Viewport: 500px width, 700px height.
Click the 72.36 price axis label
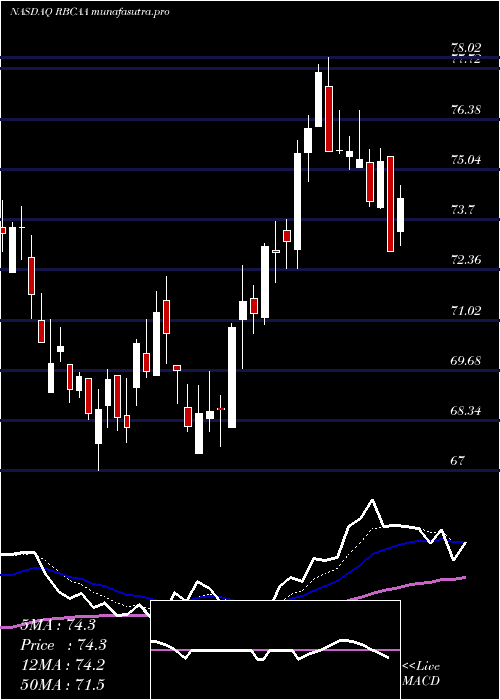click(x=466, y=260)
